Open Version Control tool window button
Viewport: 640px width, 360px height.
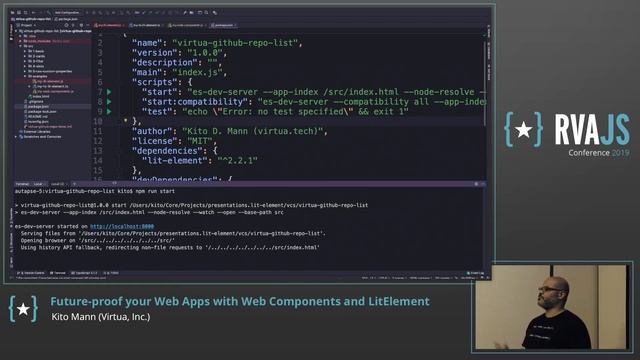[31, 273]
